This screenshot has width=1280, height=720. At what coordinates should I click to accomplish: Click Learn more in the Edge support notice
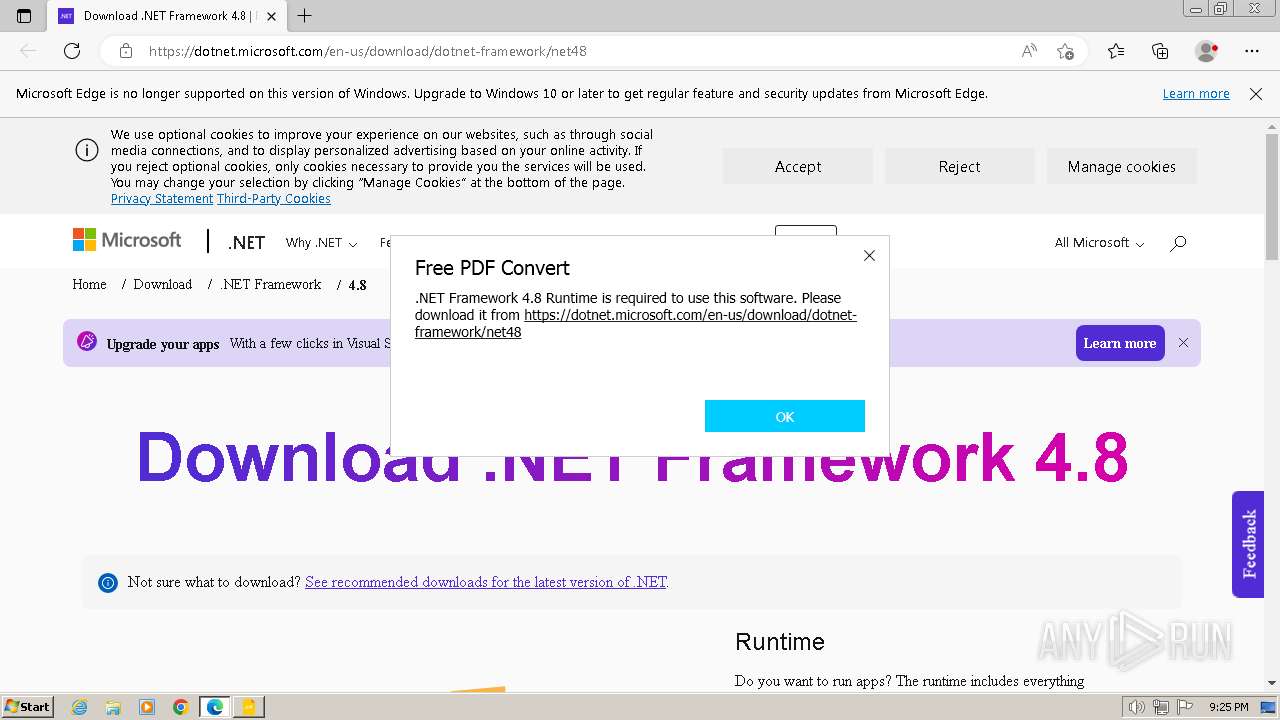[x=1196, y=93]
